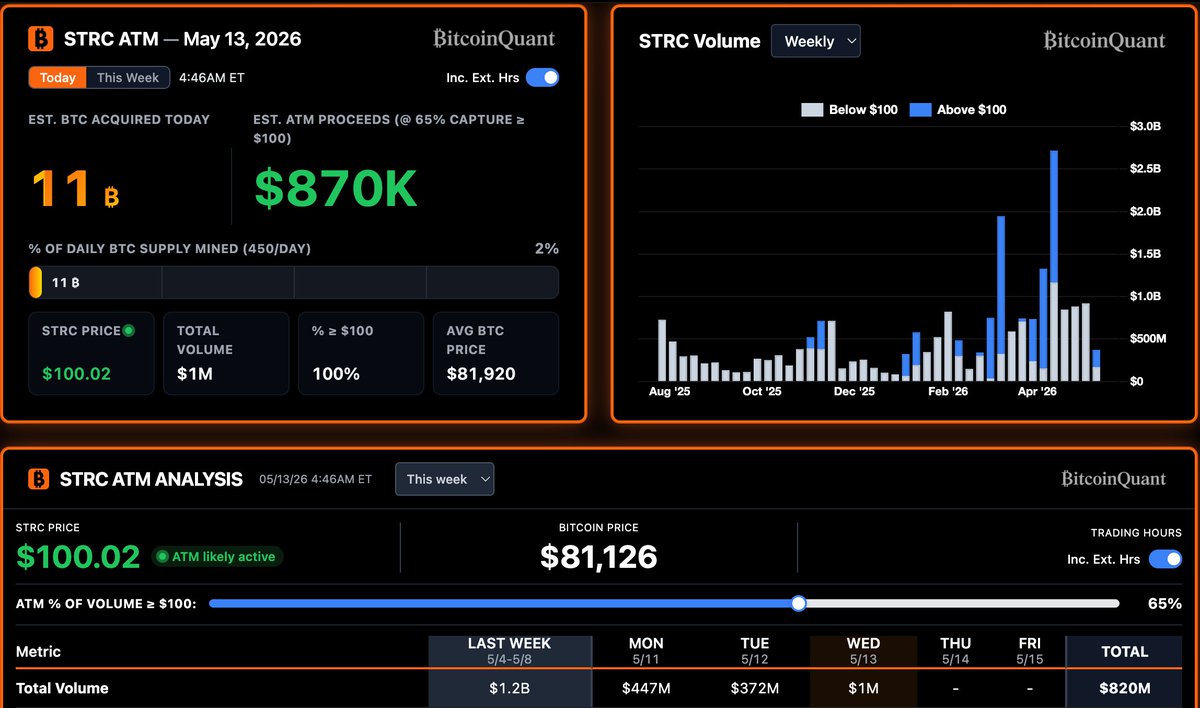Click the % ≥ $100 card showing 100%
The height and width of the screenshot is (708, 1200).
(x=361, y=353)
